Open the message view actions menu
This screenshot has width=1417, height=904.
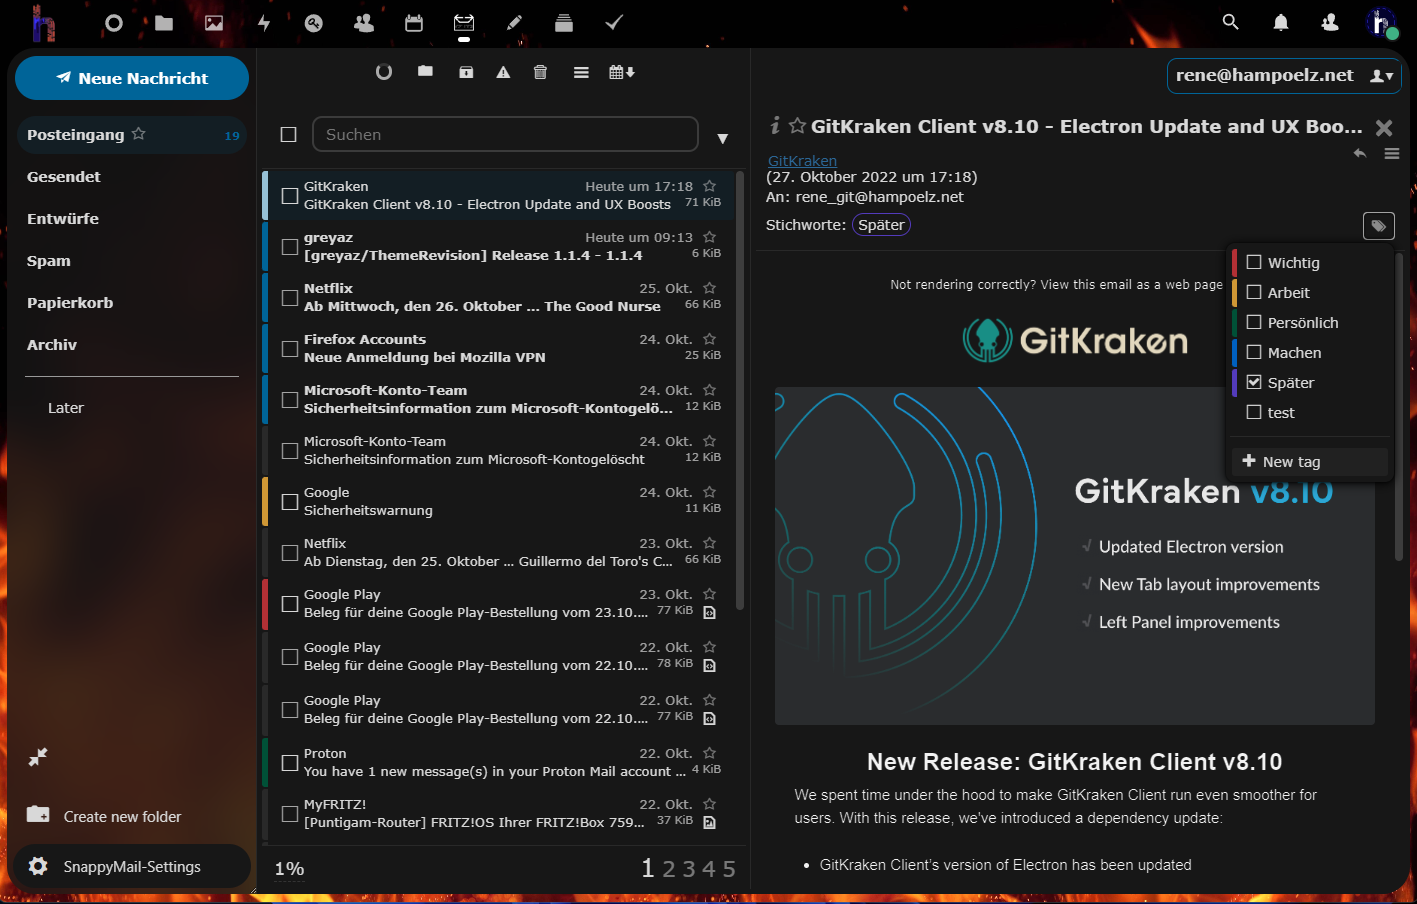pyautogui.click(x=1391, y=153)
